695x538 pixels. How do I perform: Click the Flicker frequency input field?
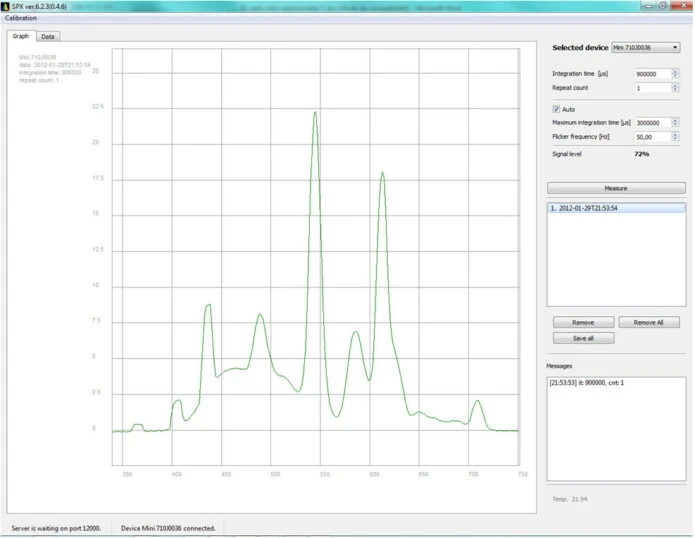653,136
